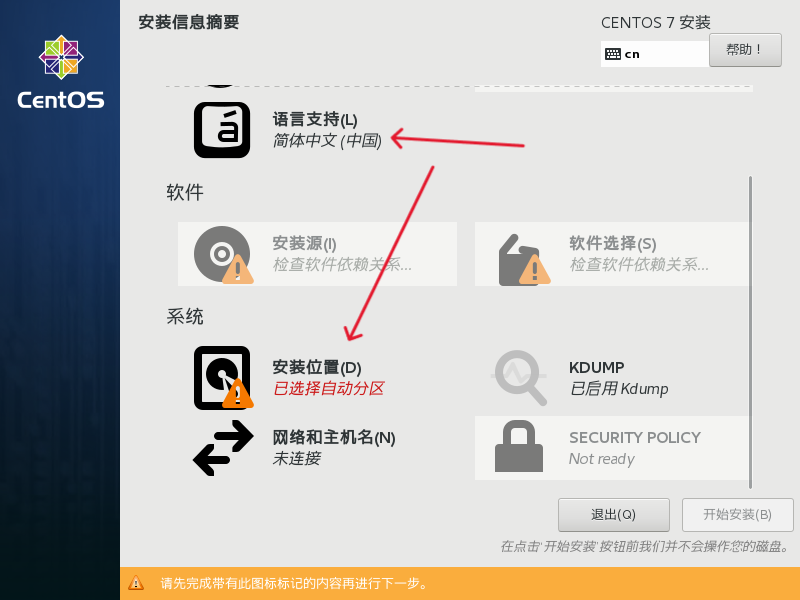Open the Language Support (语言支持) icon
The width and height of the screenshot is (800, 600).
pyautogui.click(x=222, y=130)
